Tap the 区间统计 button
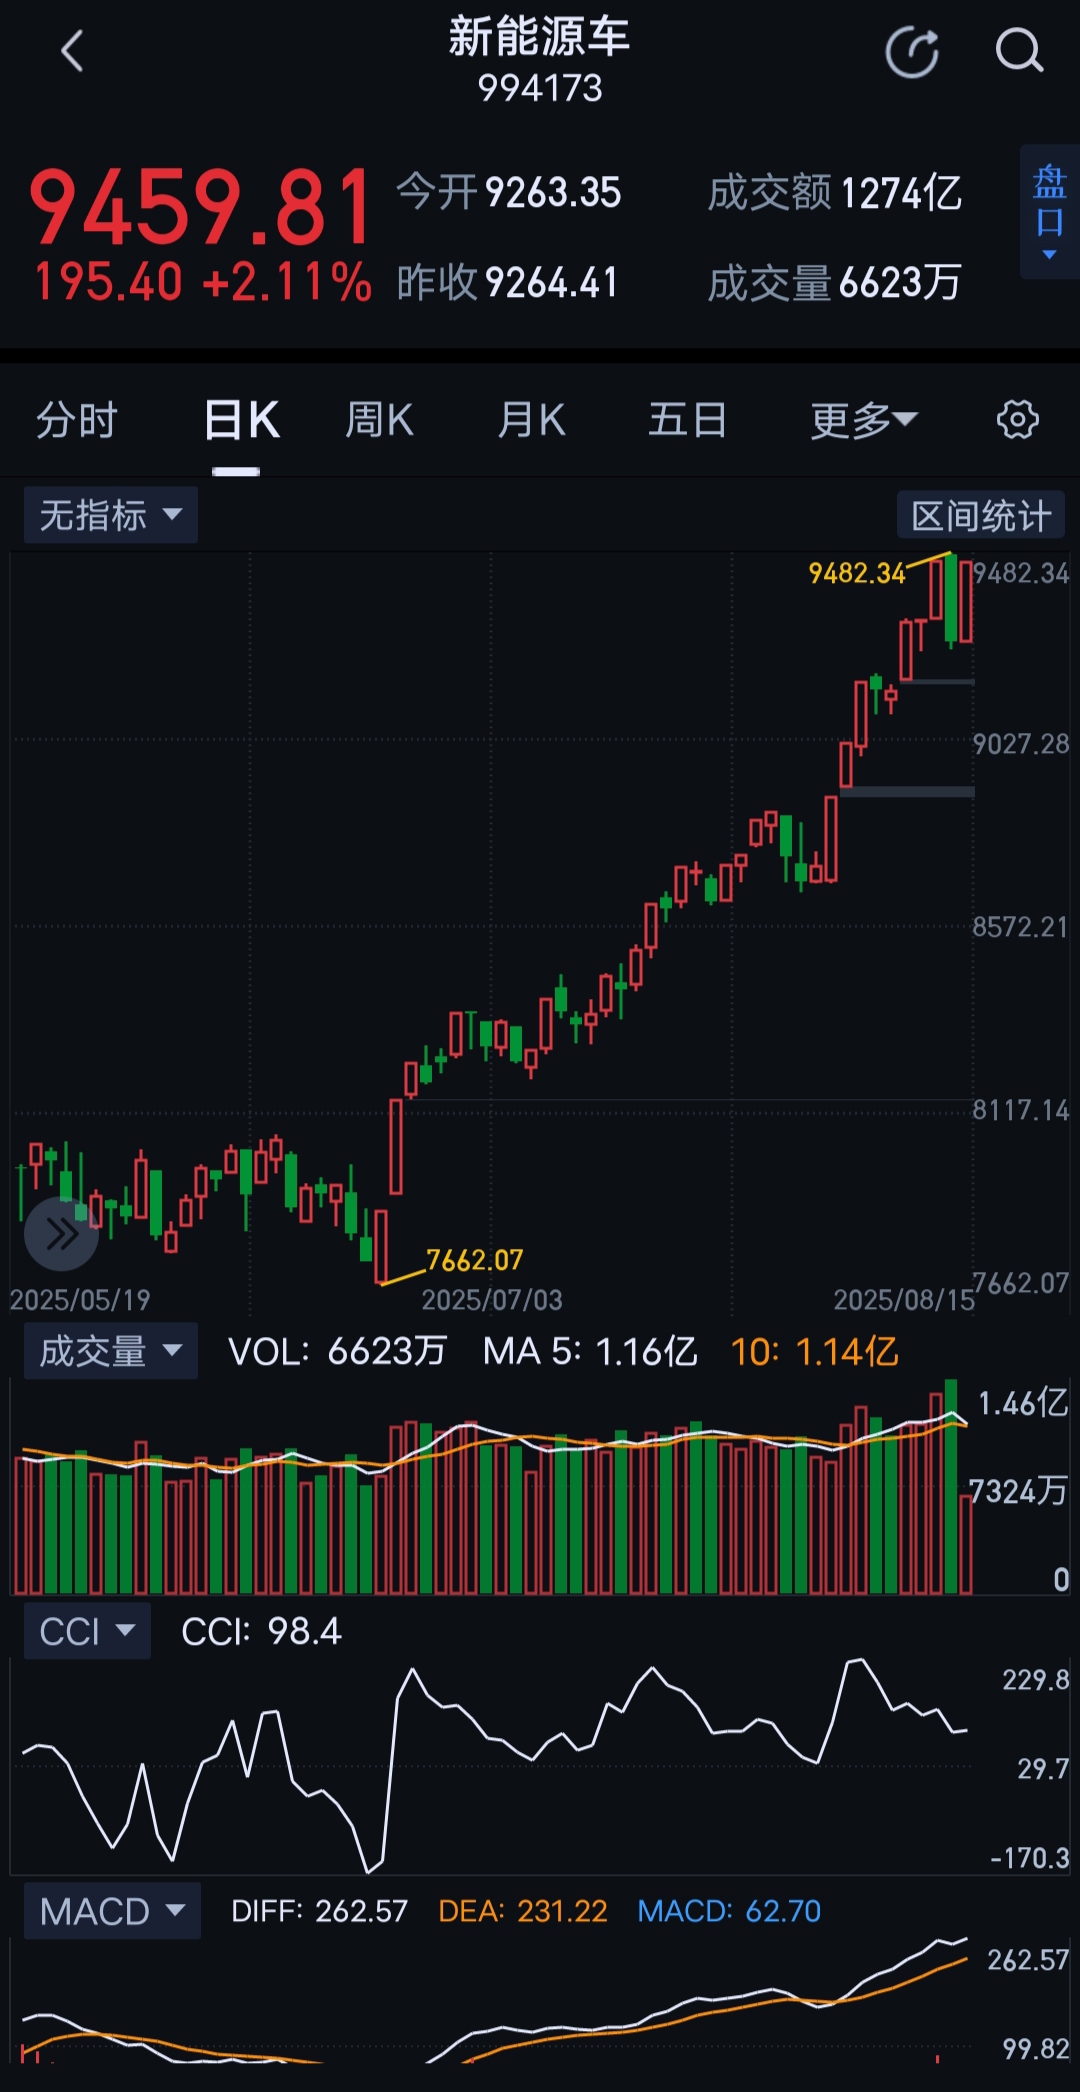This screenshot has width=1080, height=2092. (981, 516)
